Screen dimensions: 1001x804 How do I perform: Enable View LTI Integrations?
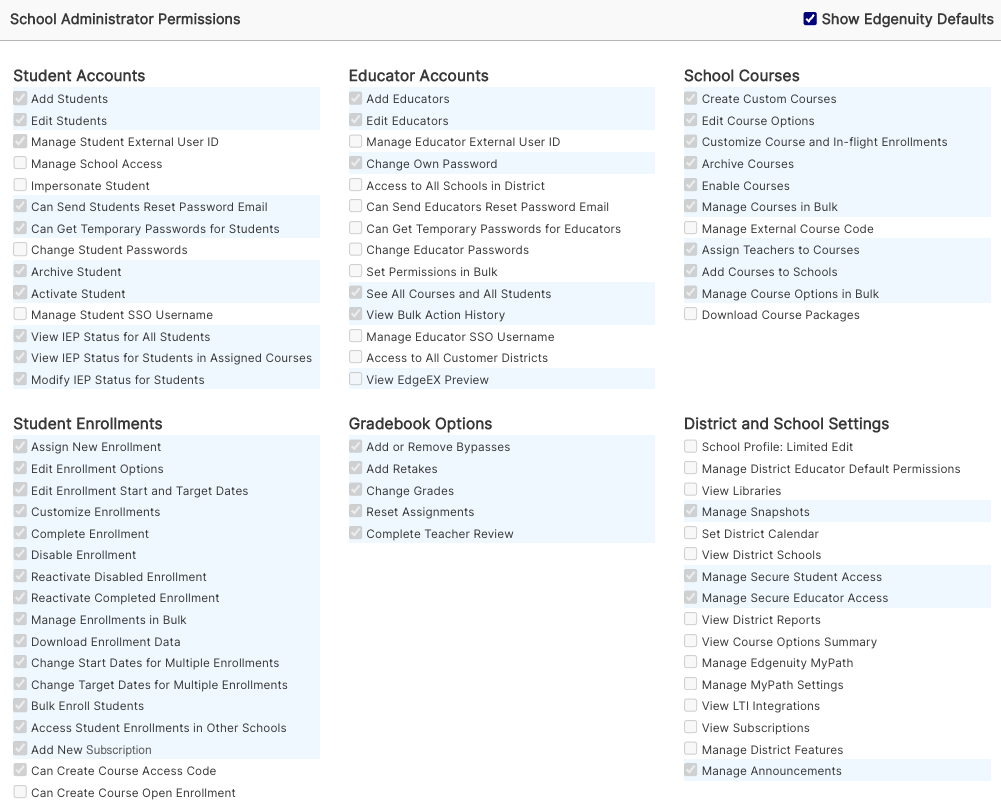(x=690, y=705)
